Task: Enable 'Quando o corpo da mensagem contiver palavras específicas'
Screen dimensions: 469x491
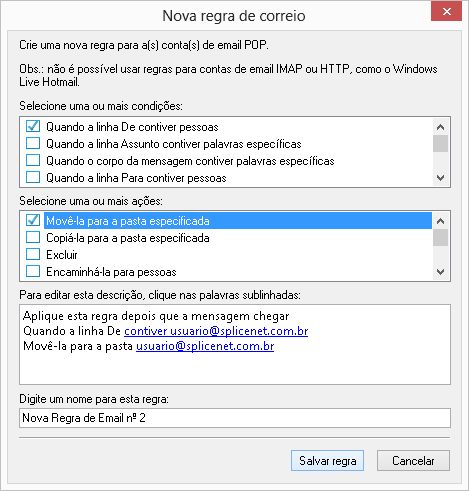Action: click(x=33, y=161)
